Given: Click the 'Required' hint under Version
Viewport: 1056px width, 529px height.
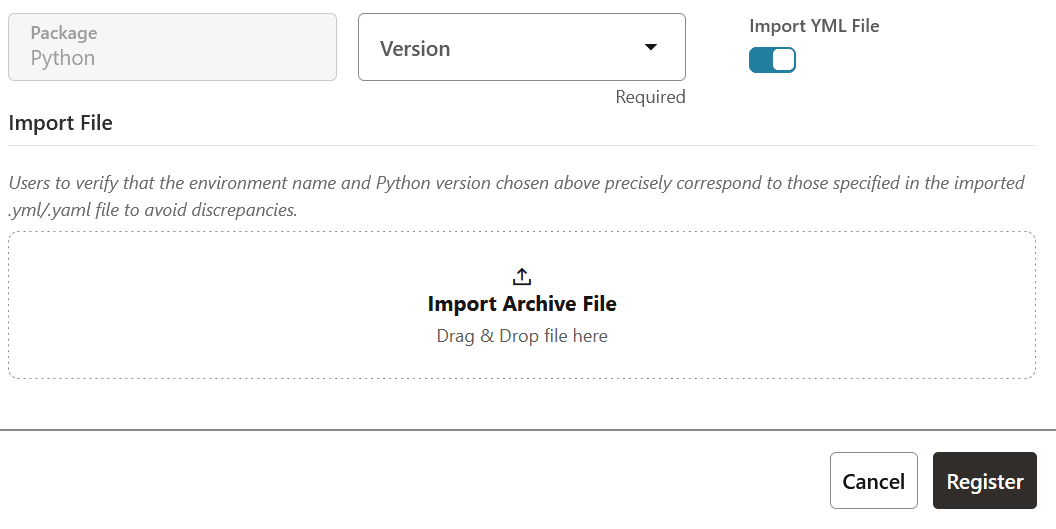Looking at the screenshot, I should (x=651, y=97).
